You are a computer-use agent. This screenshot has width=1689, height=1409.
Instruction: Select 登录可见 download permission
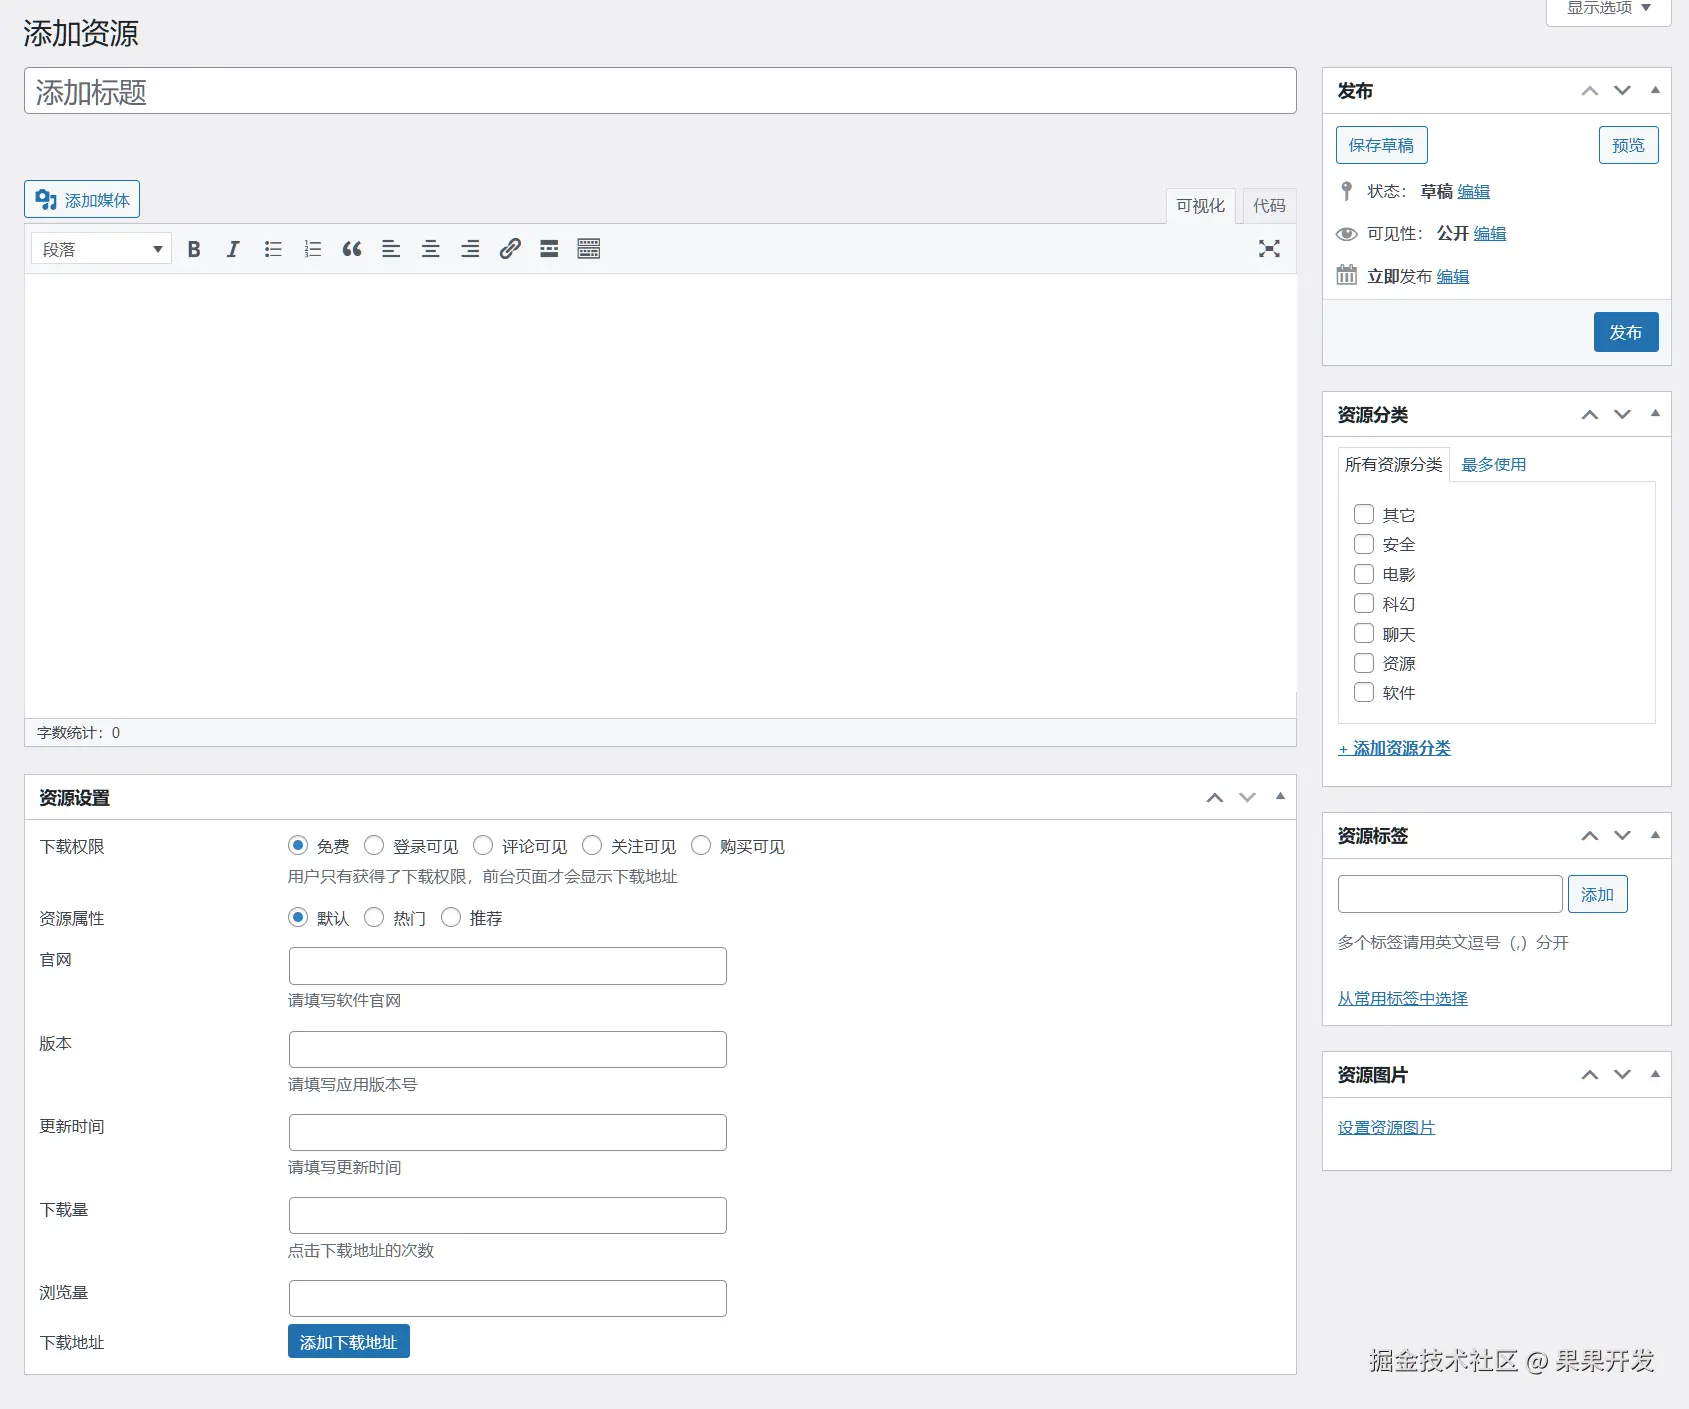pos(374,846)
